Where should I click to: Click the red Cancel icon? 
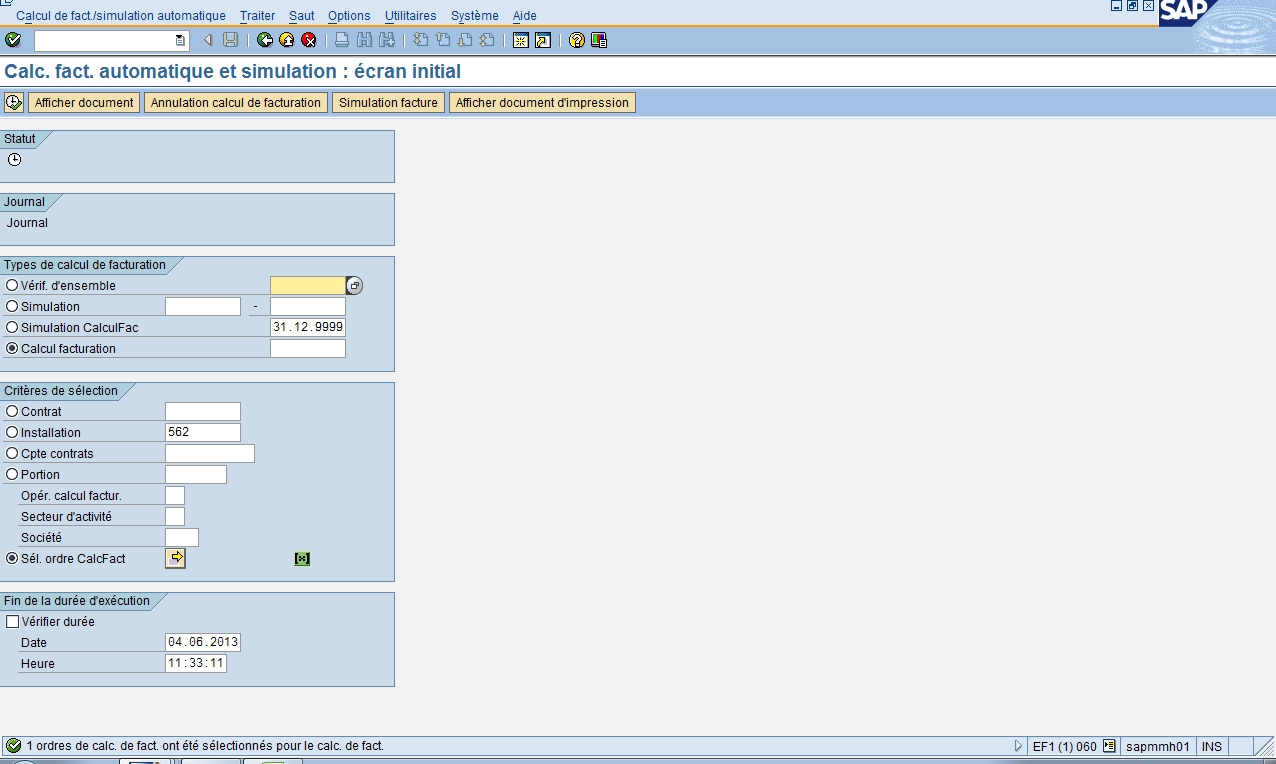309,40
